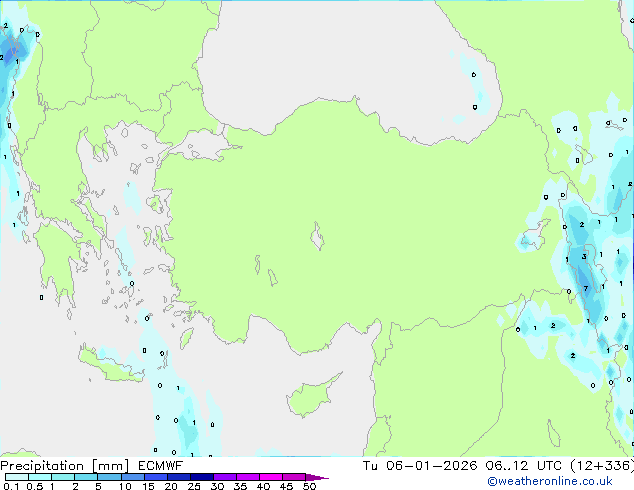The image size is (634, 490).
Task: Click the 0.1–0.5 mm palest legend swatch
Action: tap(17, 477)
